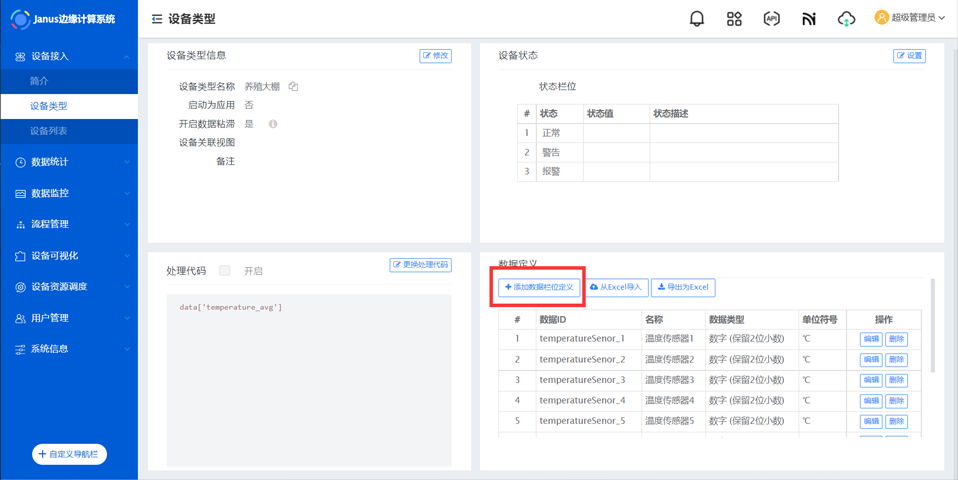Open the apps grid icon in header
Viewport: 958px width, 480px height.
[734, 18]
